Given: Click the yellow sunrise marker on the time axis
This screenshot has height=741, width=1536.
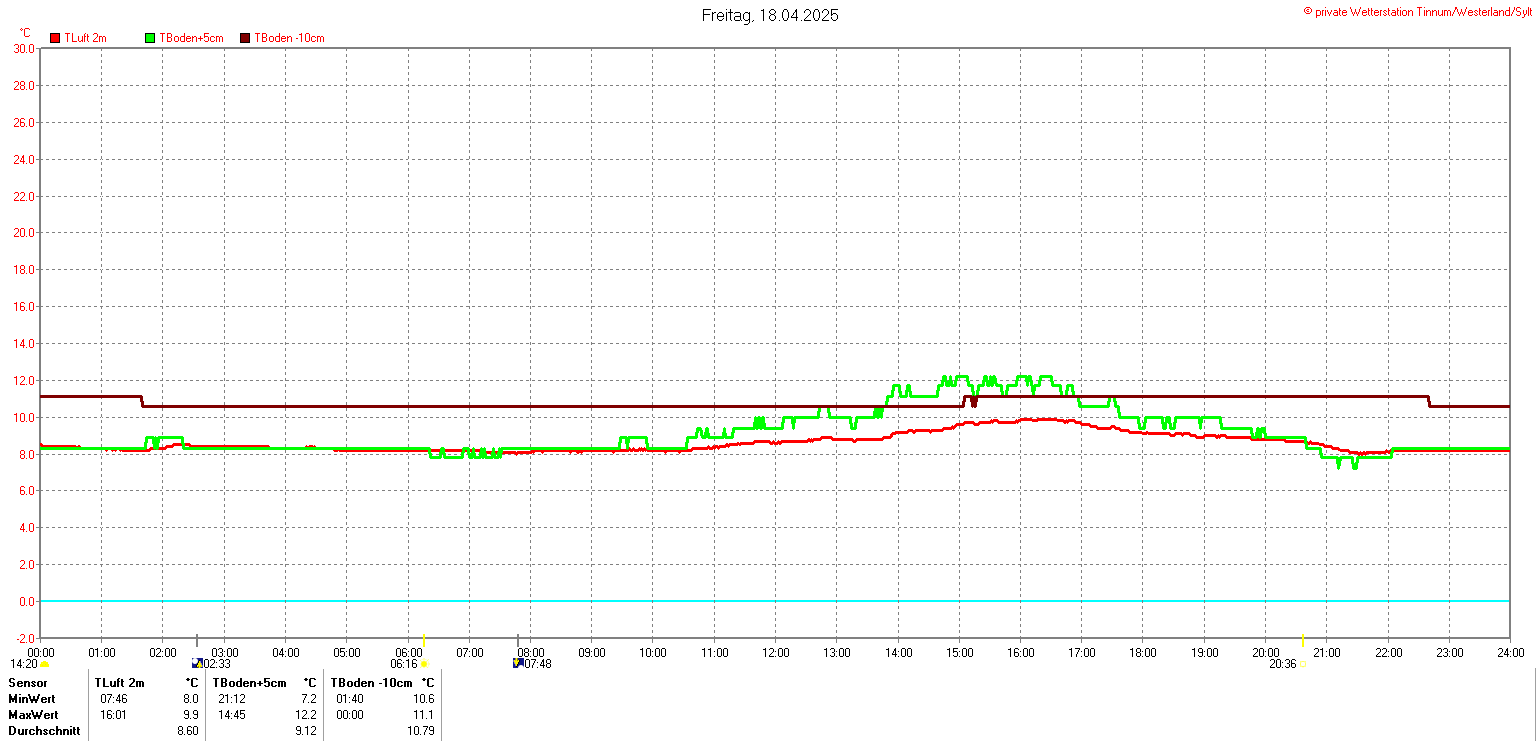Looking at the screenshot, I should 424,640.
